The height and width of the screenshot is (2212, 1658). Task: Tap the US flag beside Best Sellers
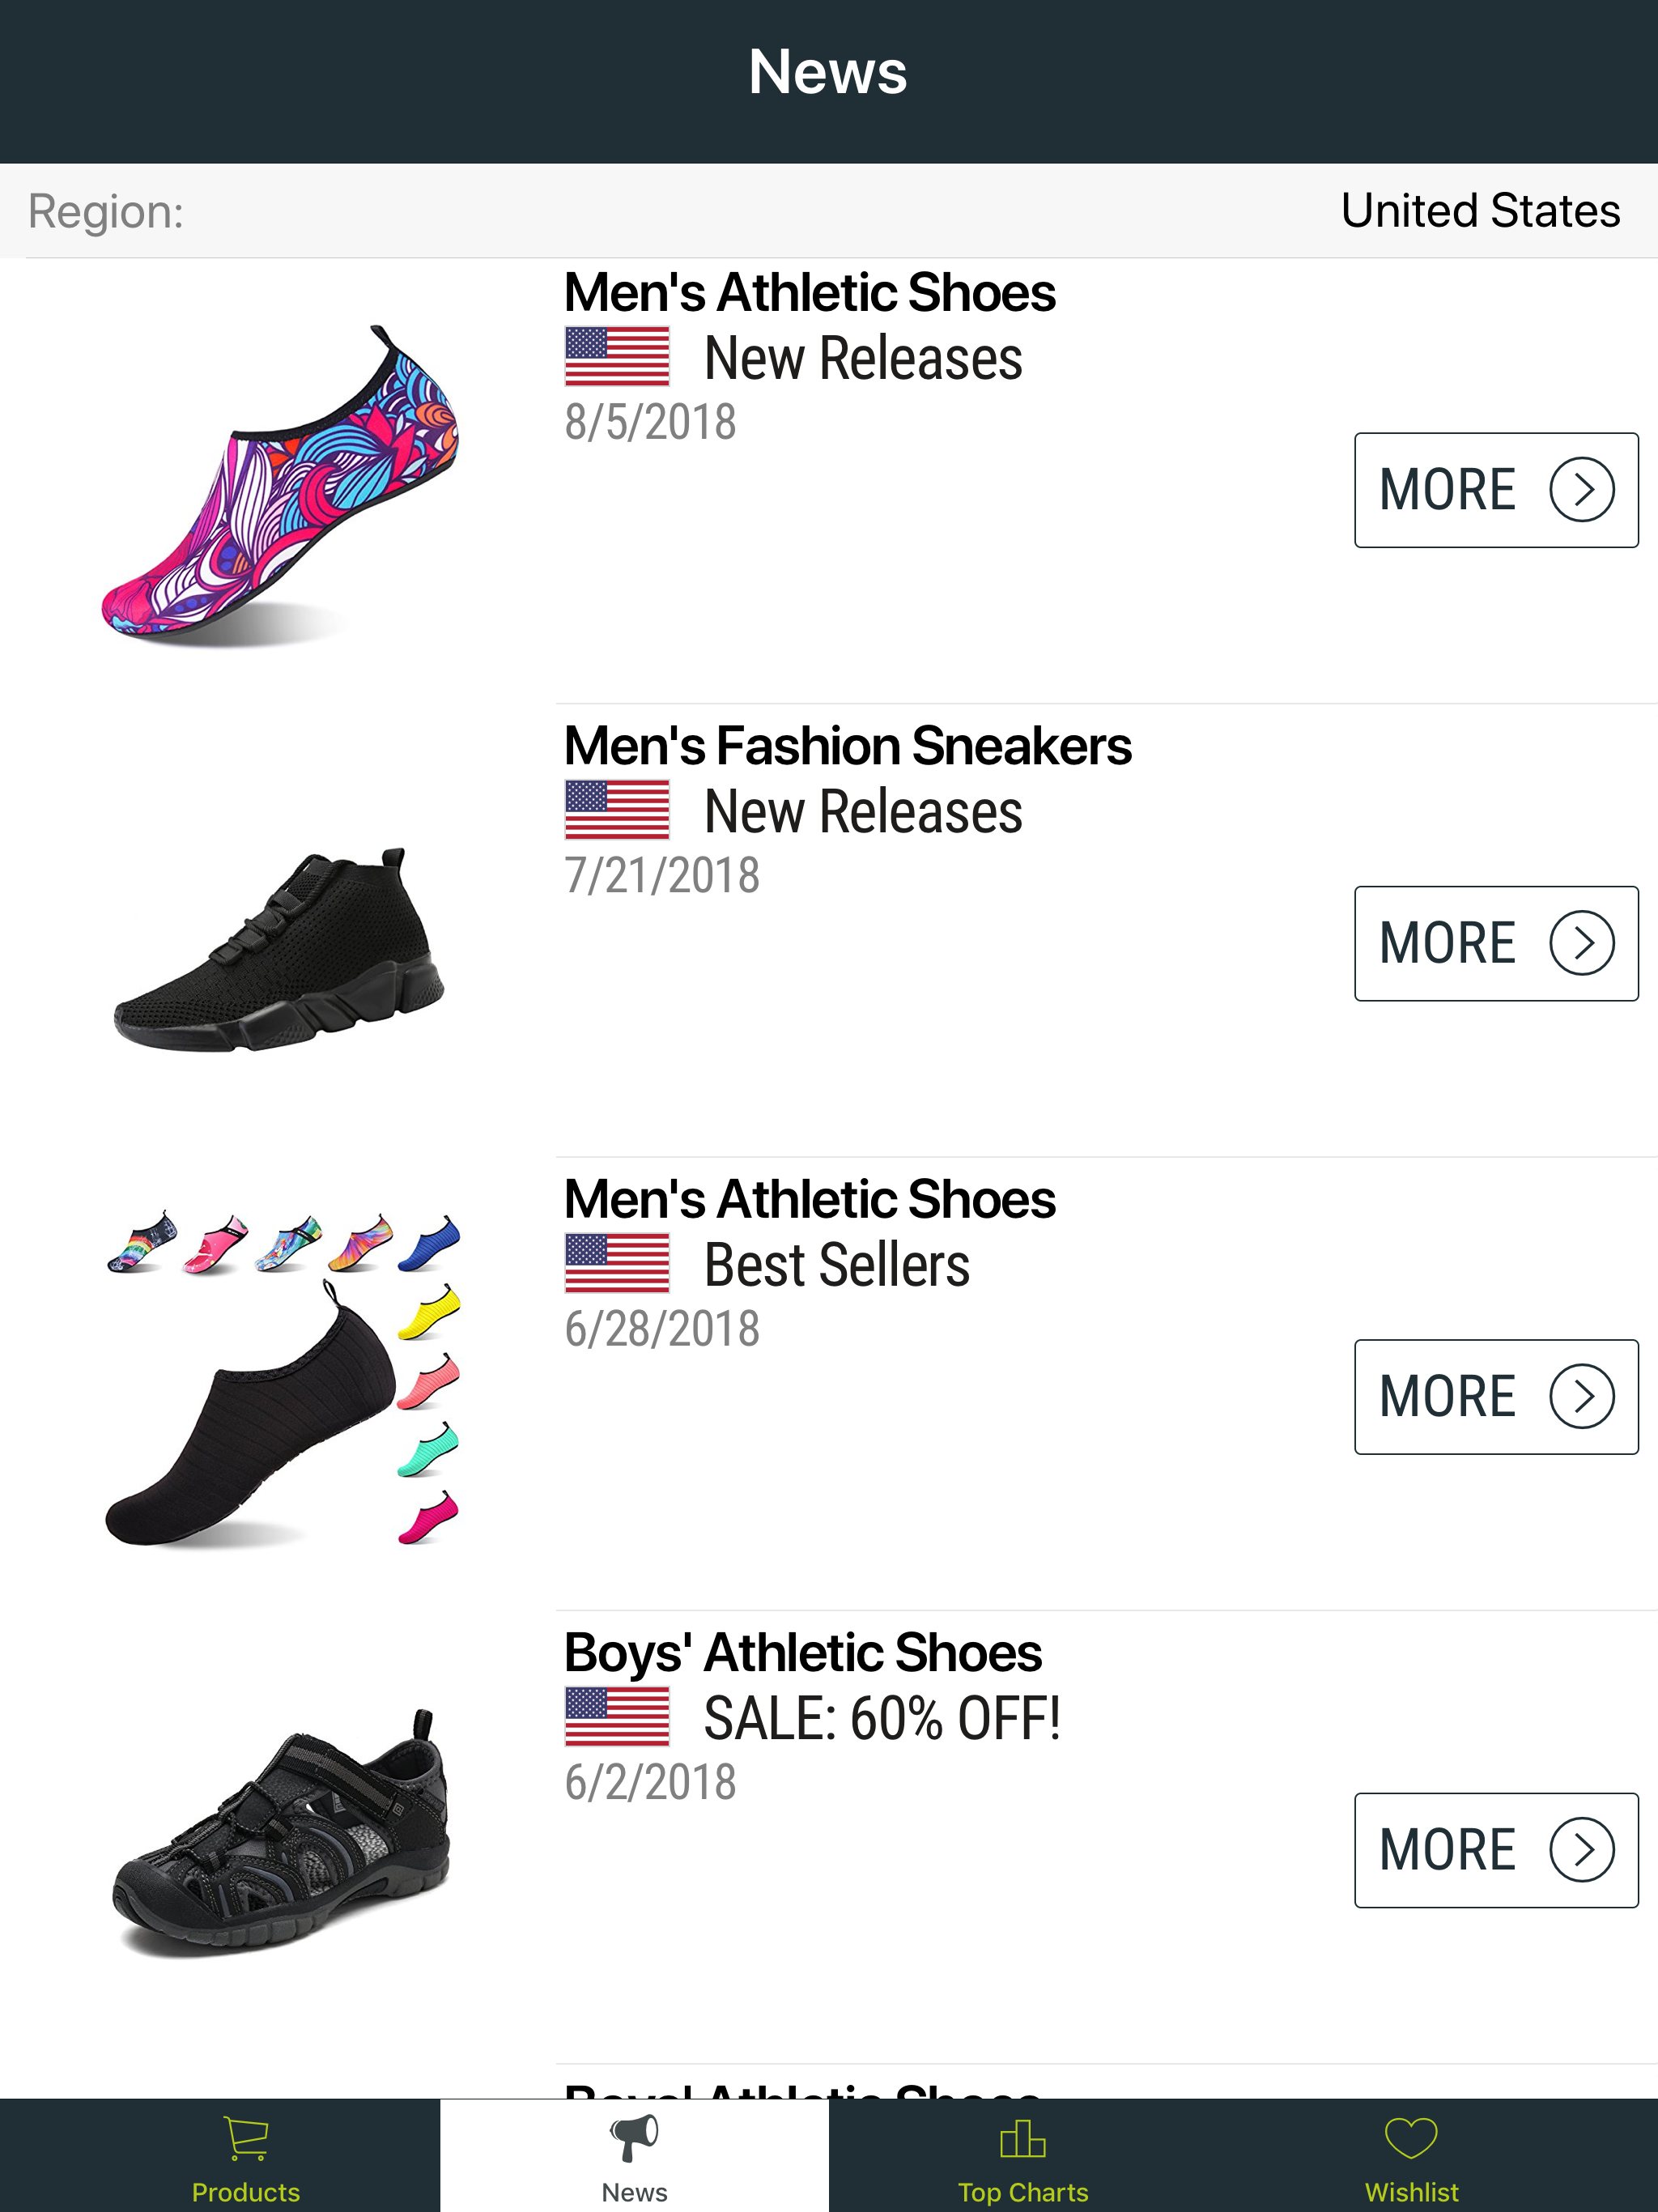tap(617, 1263)
